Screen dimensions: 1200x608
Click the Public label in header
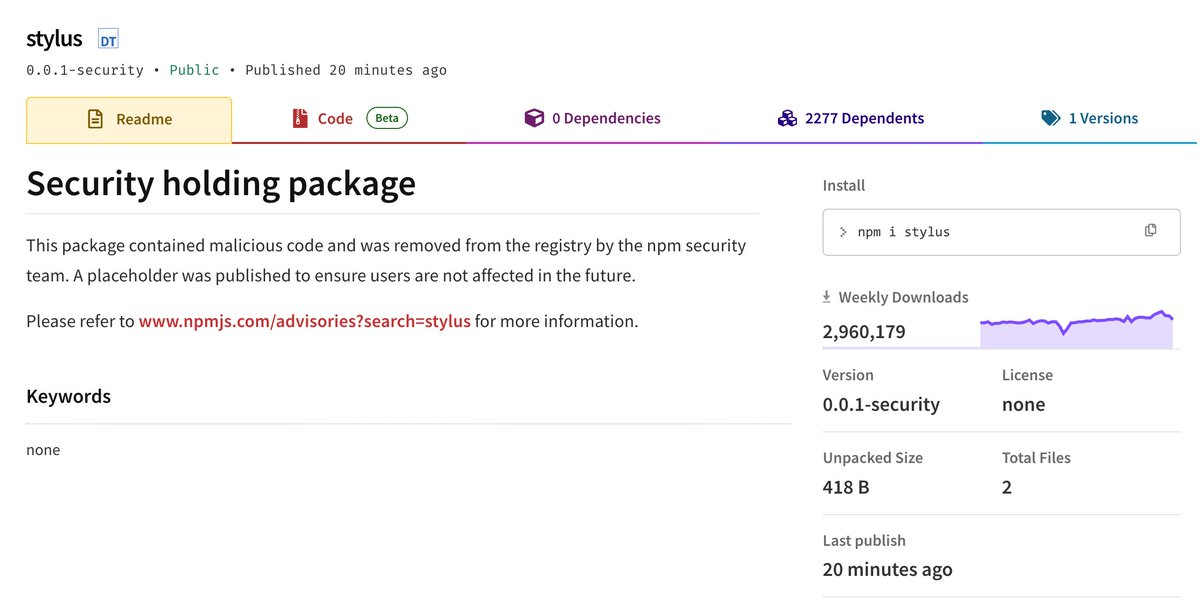(x=194, y=70)
